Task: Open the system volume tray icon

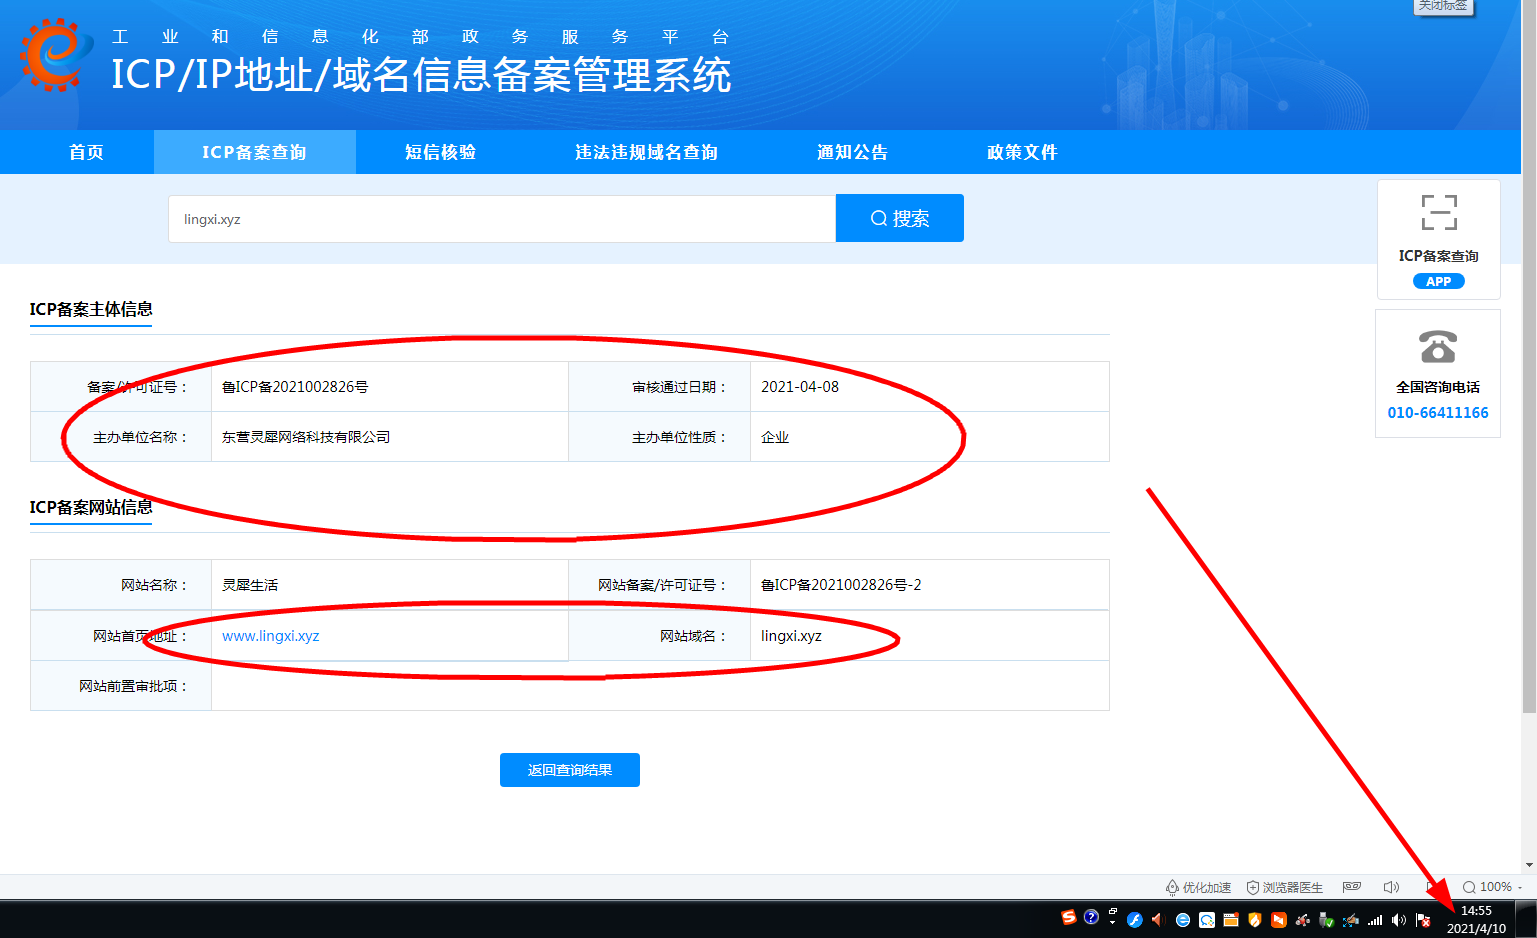Action: point(1399,920)
